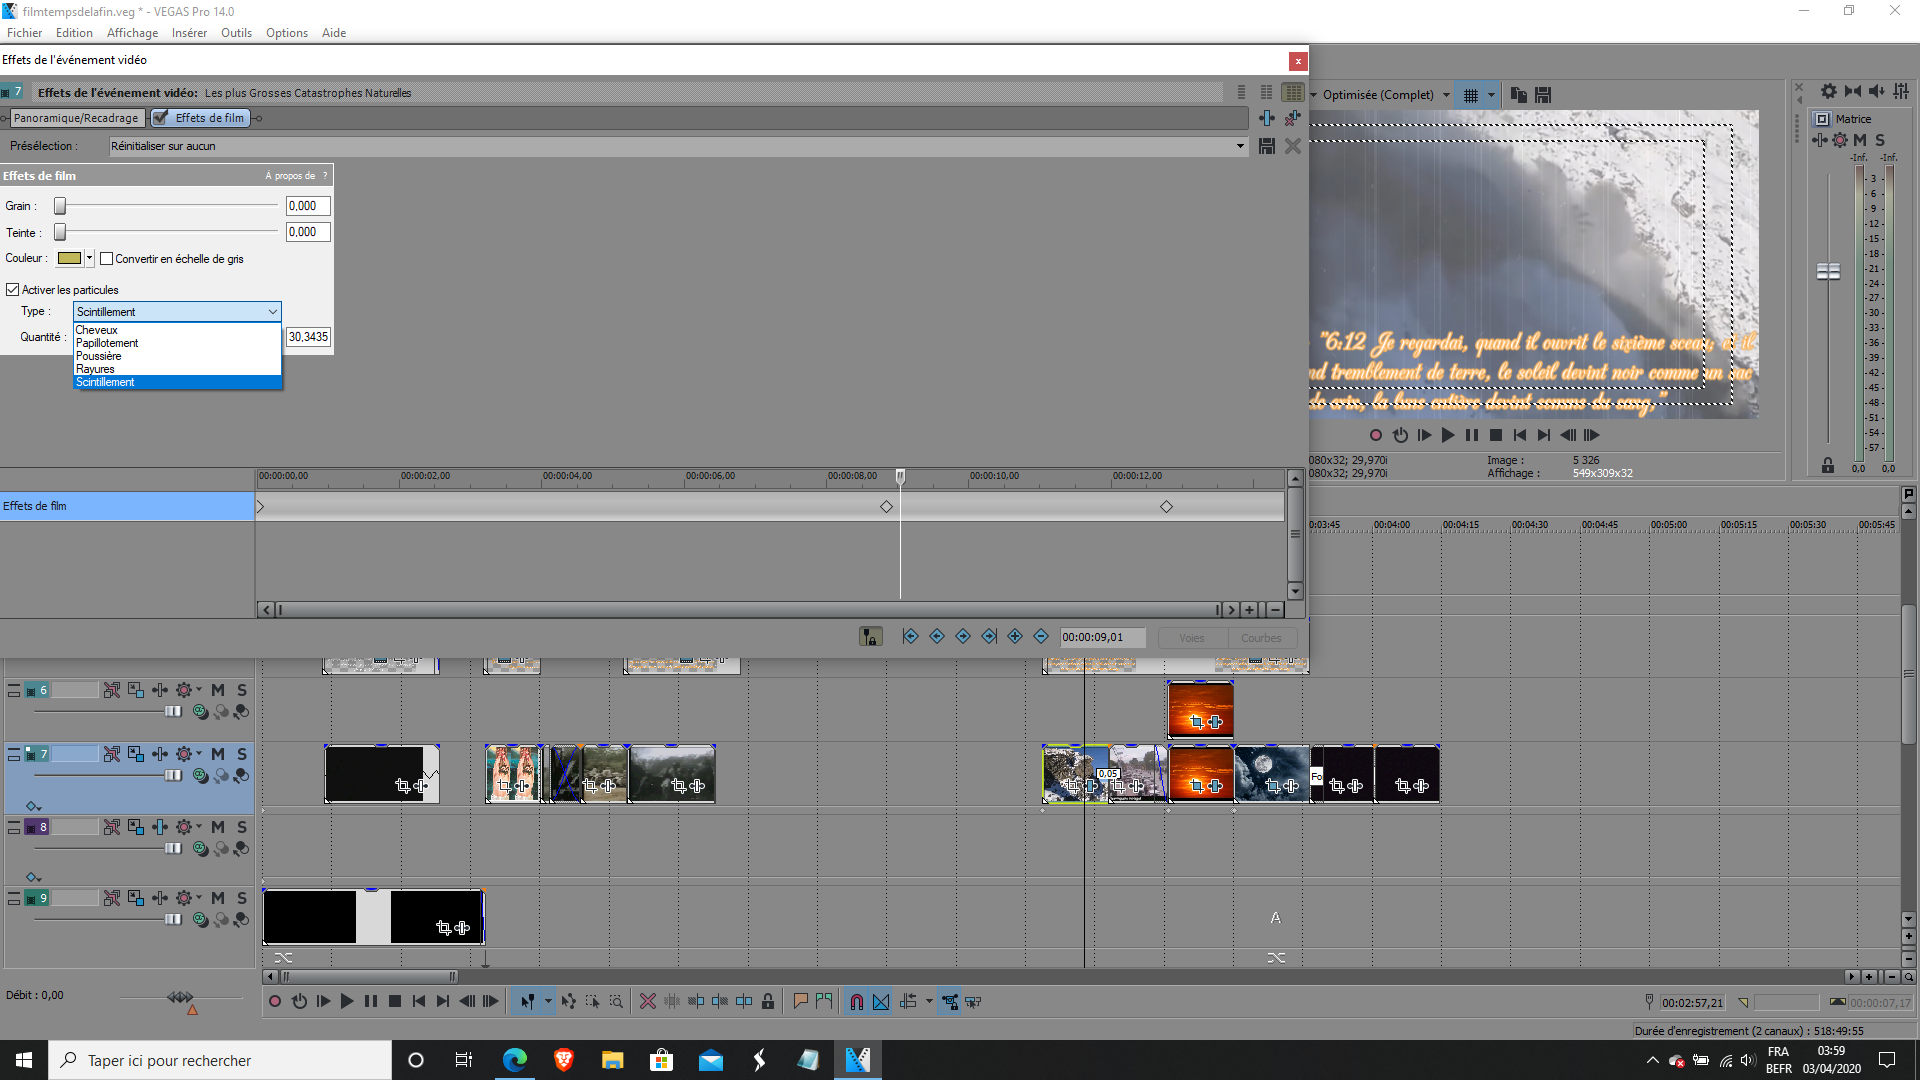Select Rayures particle type option

click(x=96, y=369)
